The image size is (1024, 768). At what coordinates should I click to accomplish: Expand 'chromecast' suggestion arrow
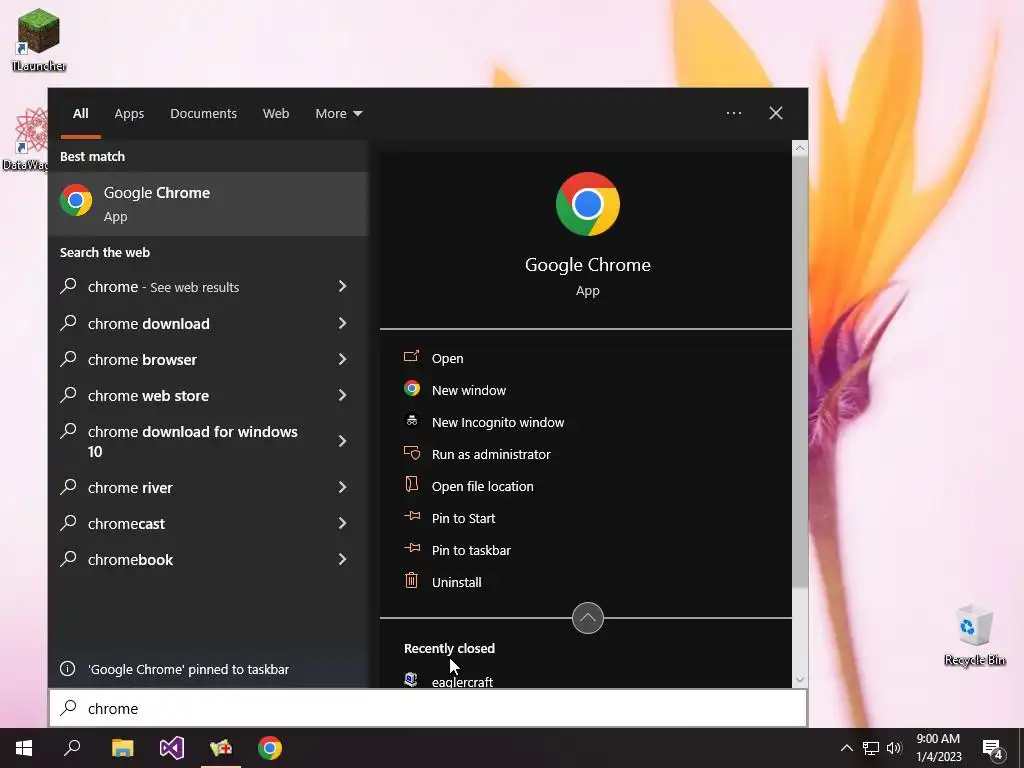coord(342,523)
